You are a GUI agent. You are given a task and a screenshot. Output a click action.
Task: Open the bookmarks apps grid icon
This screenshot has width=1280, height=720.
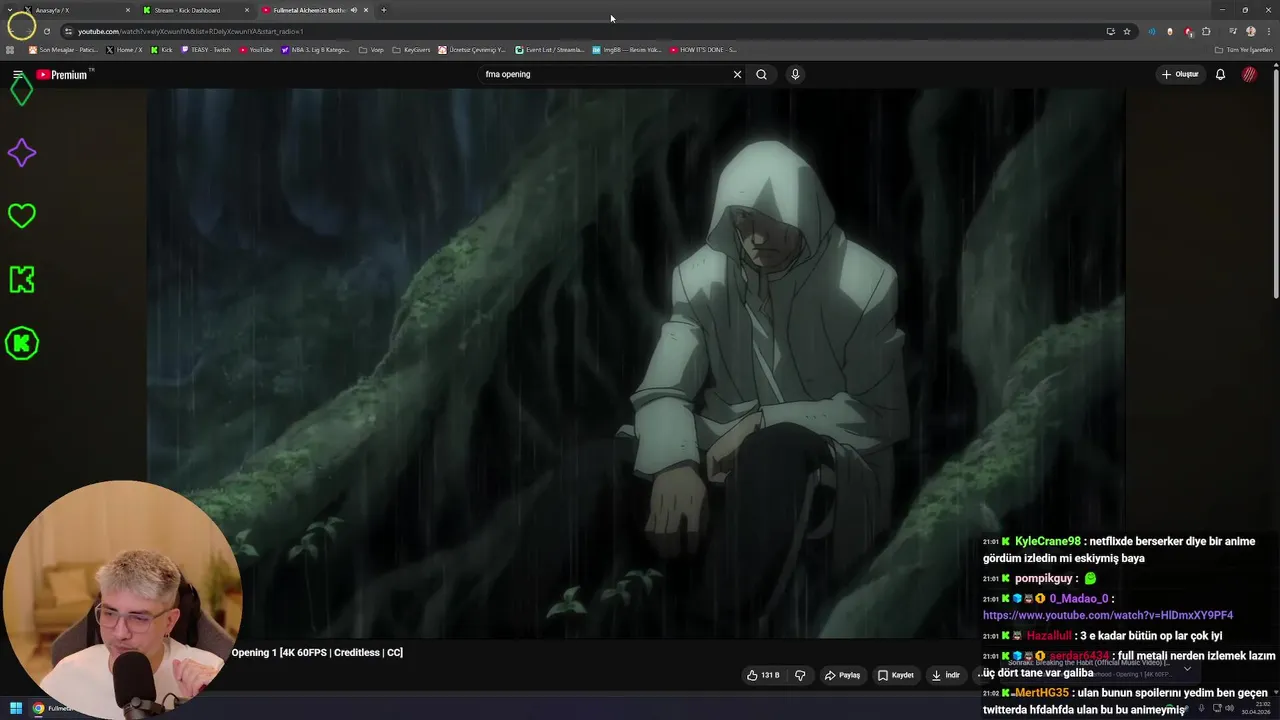click(10, 49)
